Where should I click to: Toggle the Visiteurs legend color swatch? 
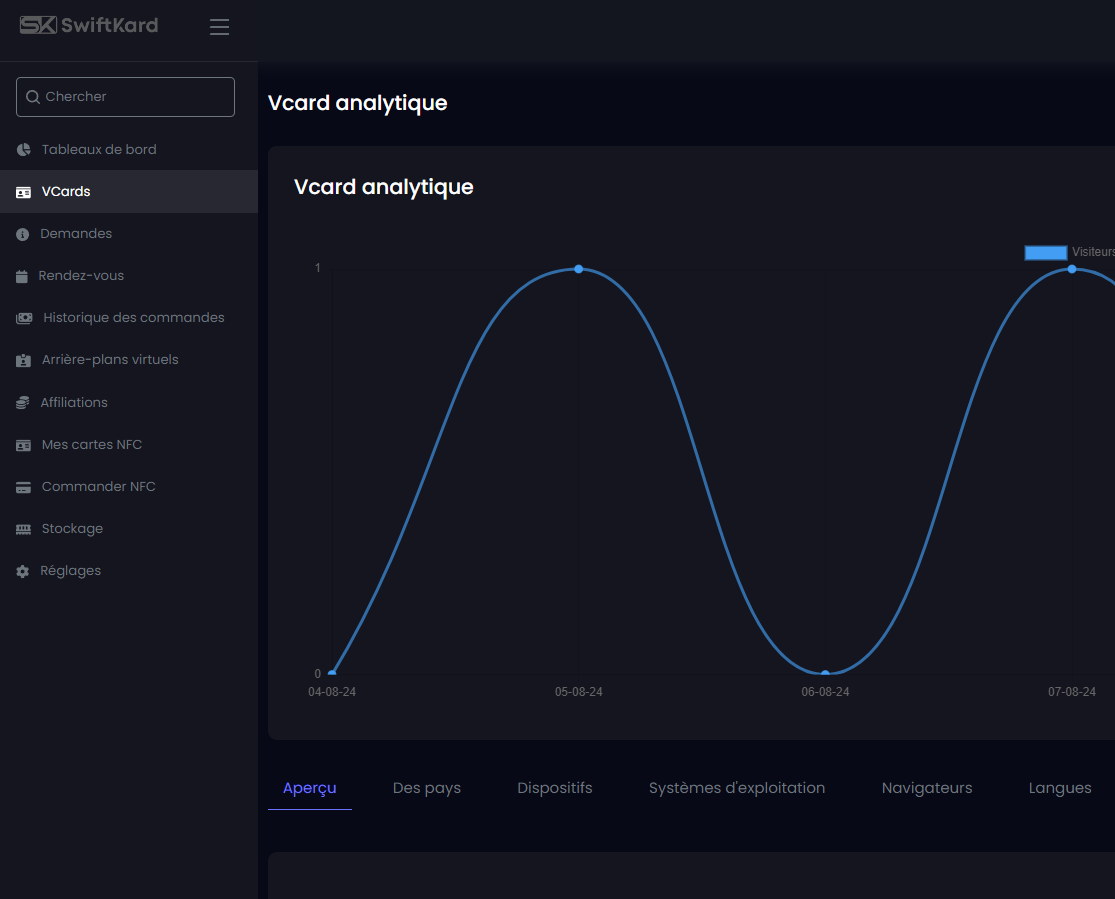coord(1045,253)
